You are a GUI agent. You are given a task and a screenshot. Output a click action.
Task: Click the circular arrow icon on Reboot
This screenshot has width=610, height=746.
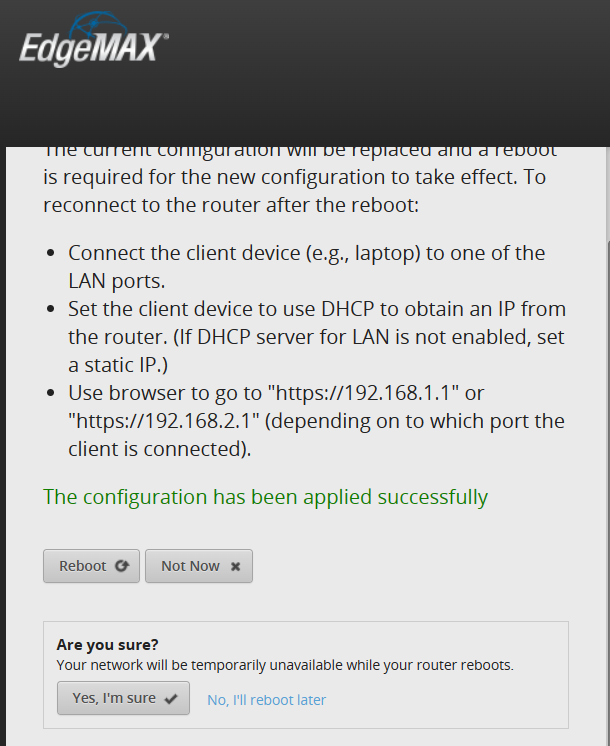(122, 566)
